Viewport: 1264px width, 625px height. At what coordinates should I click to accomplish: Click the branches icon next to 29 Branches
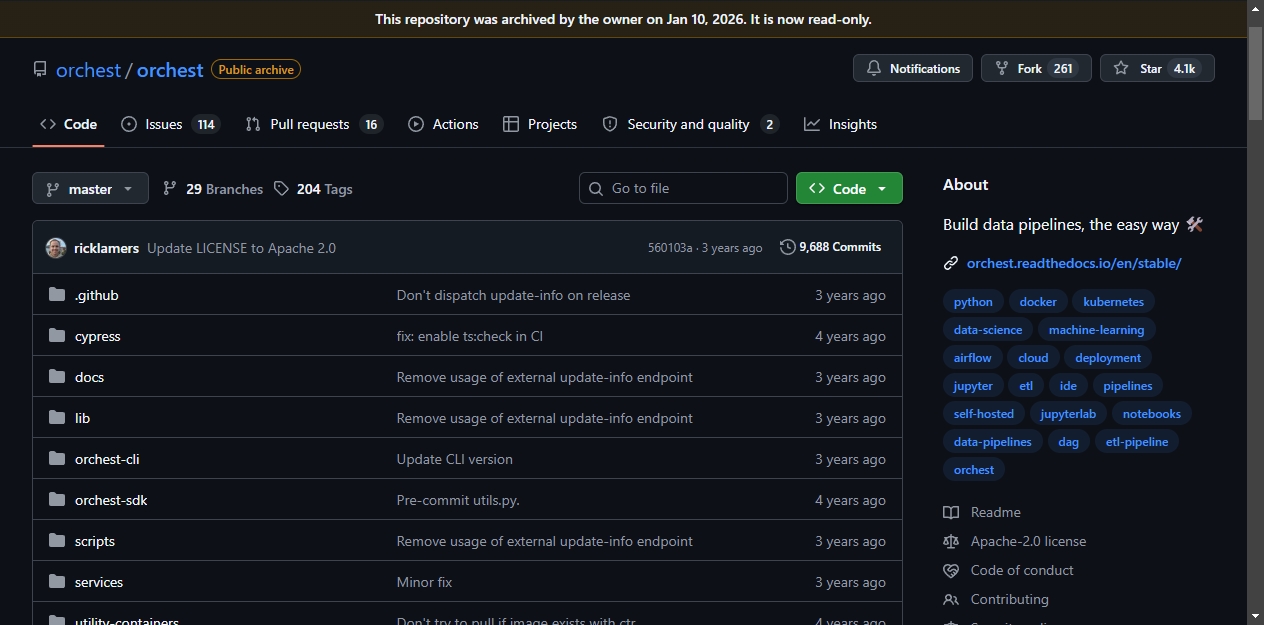point(170,188)
